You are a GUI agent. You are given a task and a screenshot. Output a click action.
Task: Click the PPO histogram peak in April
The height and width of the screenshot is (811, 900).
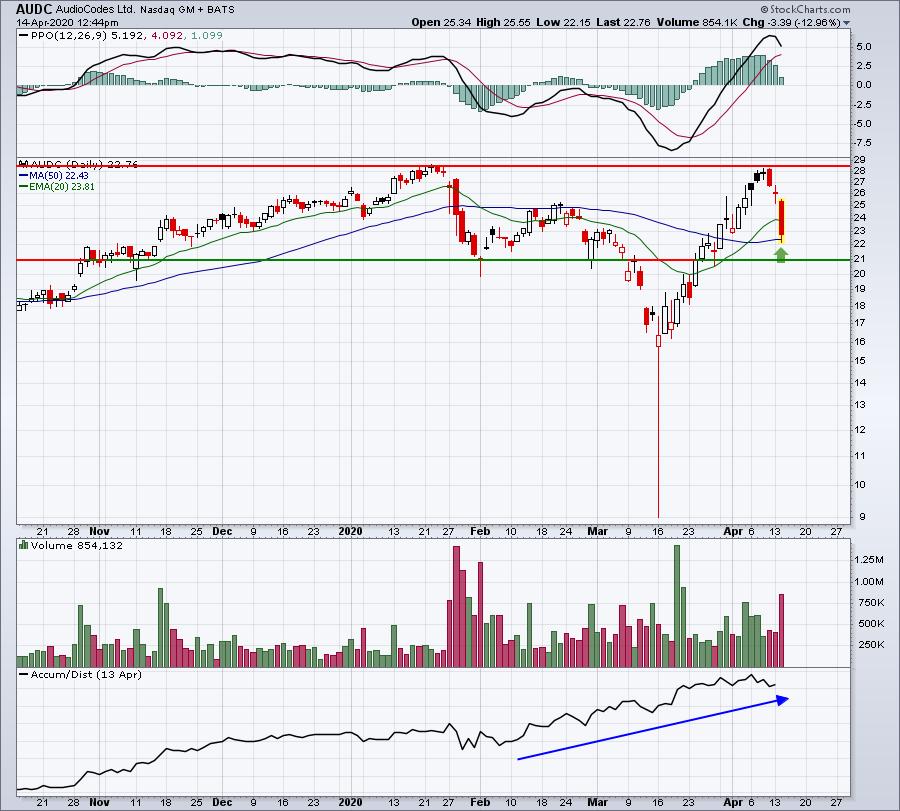pos(759,70)
